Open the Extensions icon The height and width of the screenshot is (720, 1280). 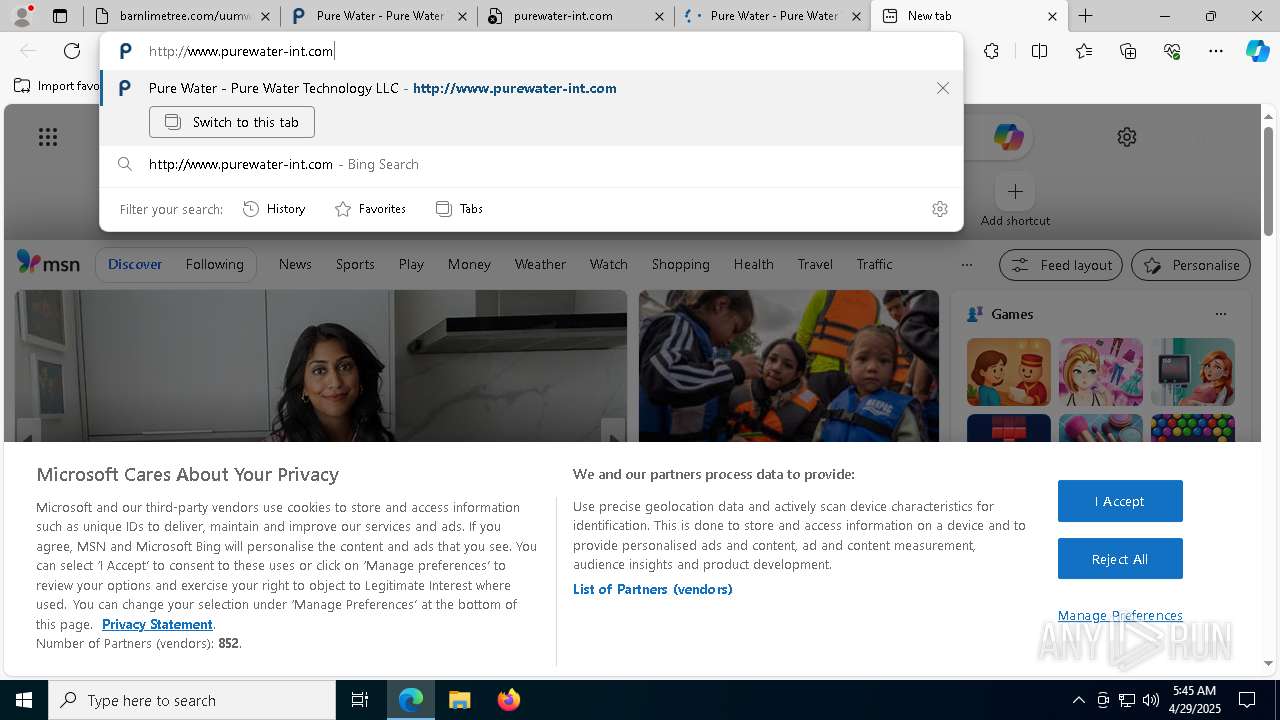[991, 51]
